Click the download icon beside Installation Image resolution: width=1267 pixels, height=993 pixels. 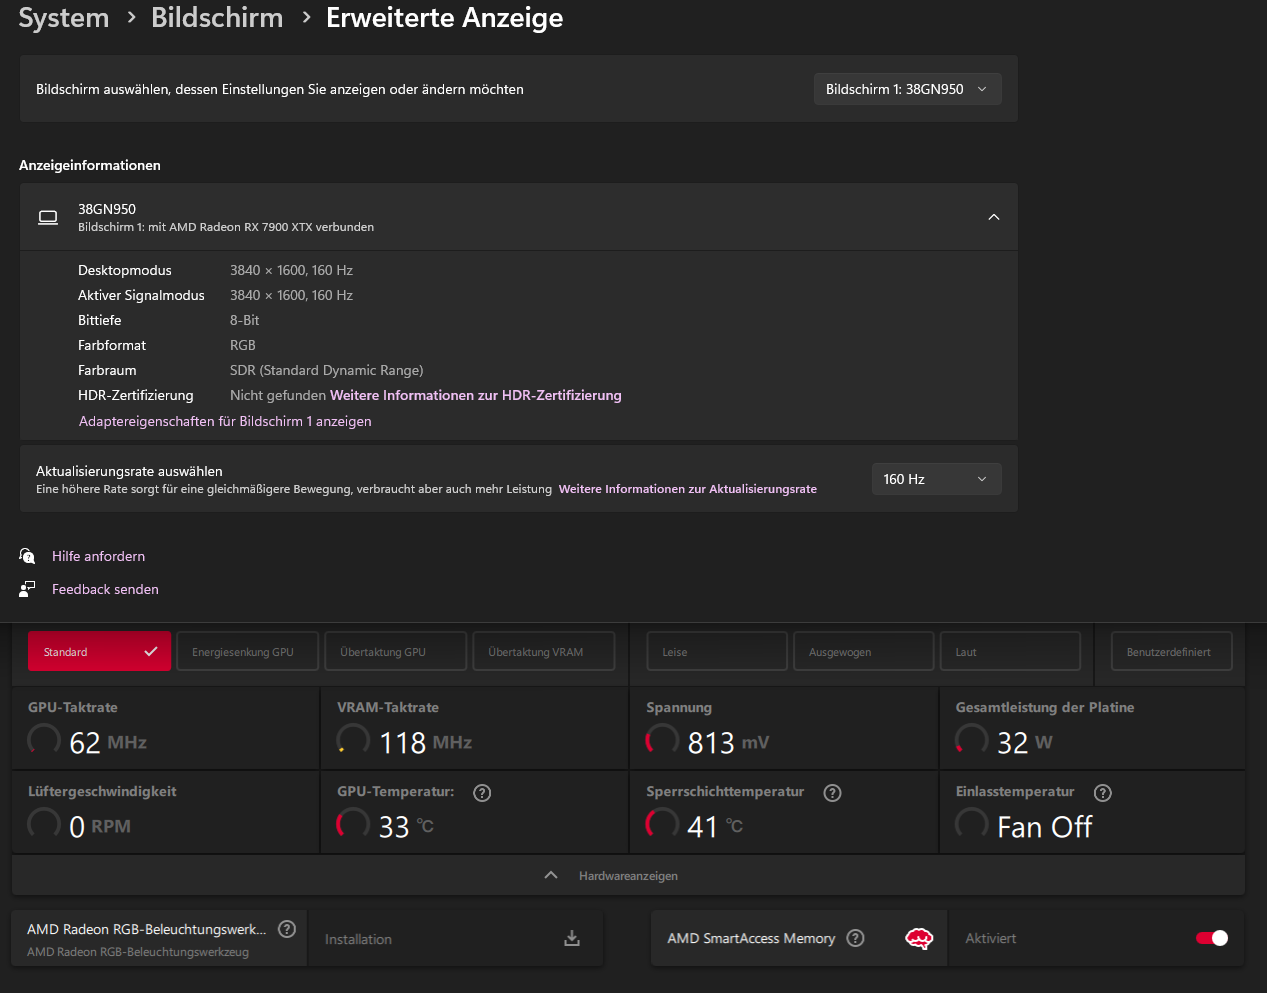pos(572,938)
